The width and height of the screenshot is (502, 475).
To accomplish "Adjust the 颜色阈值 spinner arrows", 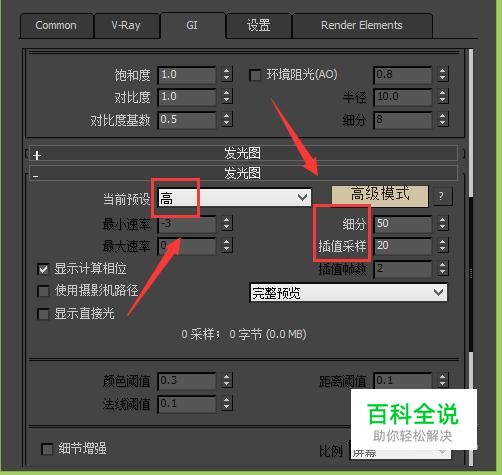I will coord(227,380).
